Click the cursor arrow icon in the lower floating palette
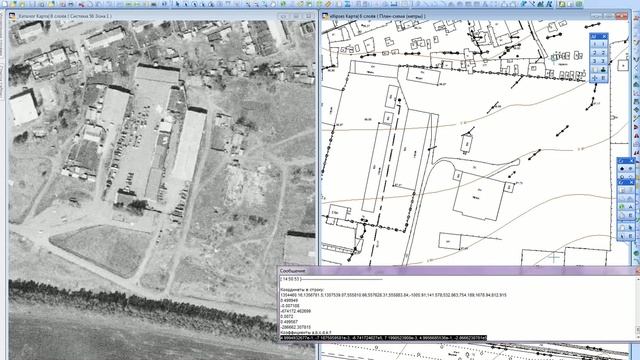 tap(630, 227)
